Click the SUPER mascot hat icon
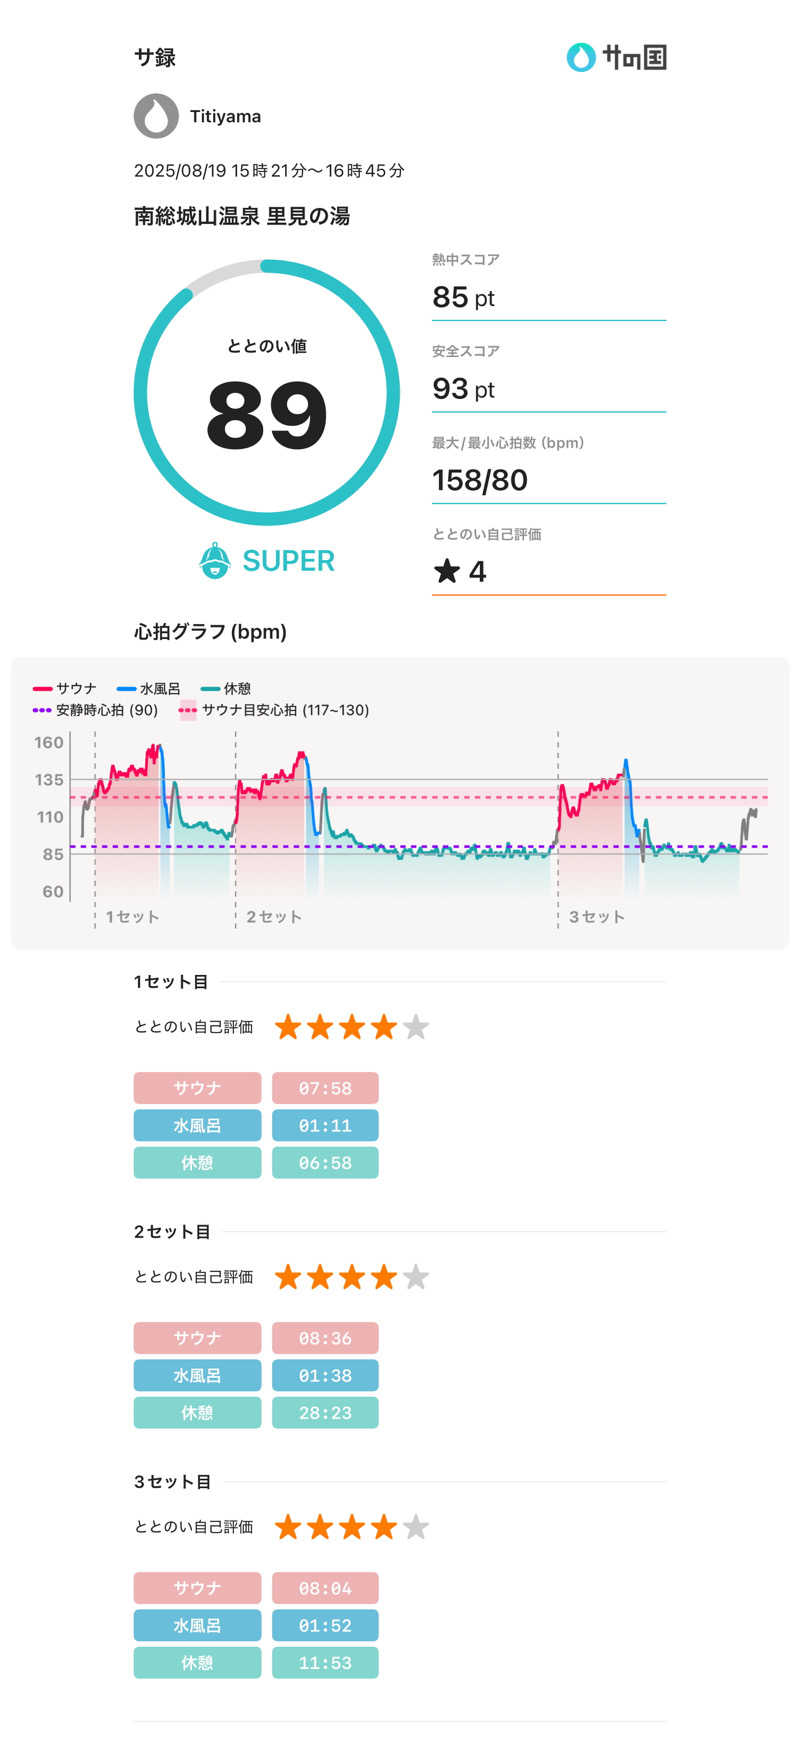Image resolution: width=800 pixels, height=1764 pixels. 215,561
